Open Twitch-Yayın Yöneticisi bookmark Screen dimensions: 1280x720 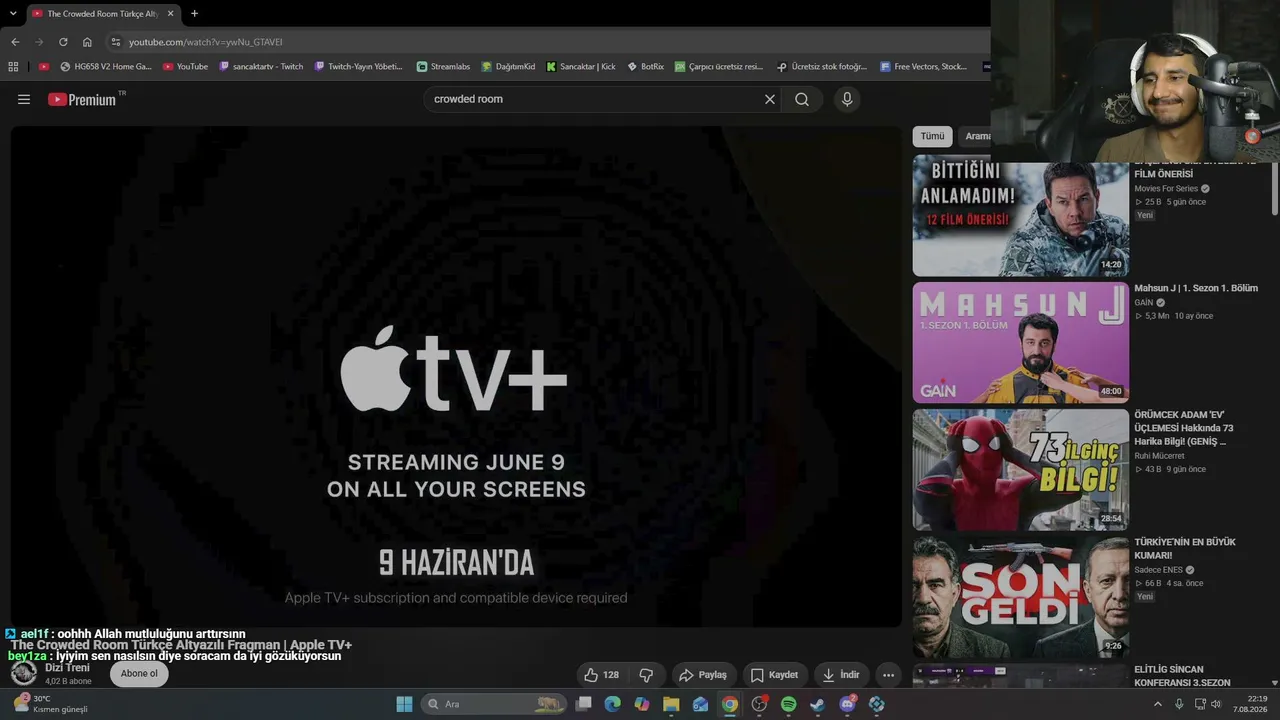[358, 67]
